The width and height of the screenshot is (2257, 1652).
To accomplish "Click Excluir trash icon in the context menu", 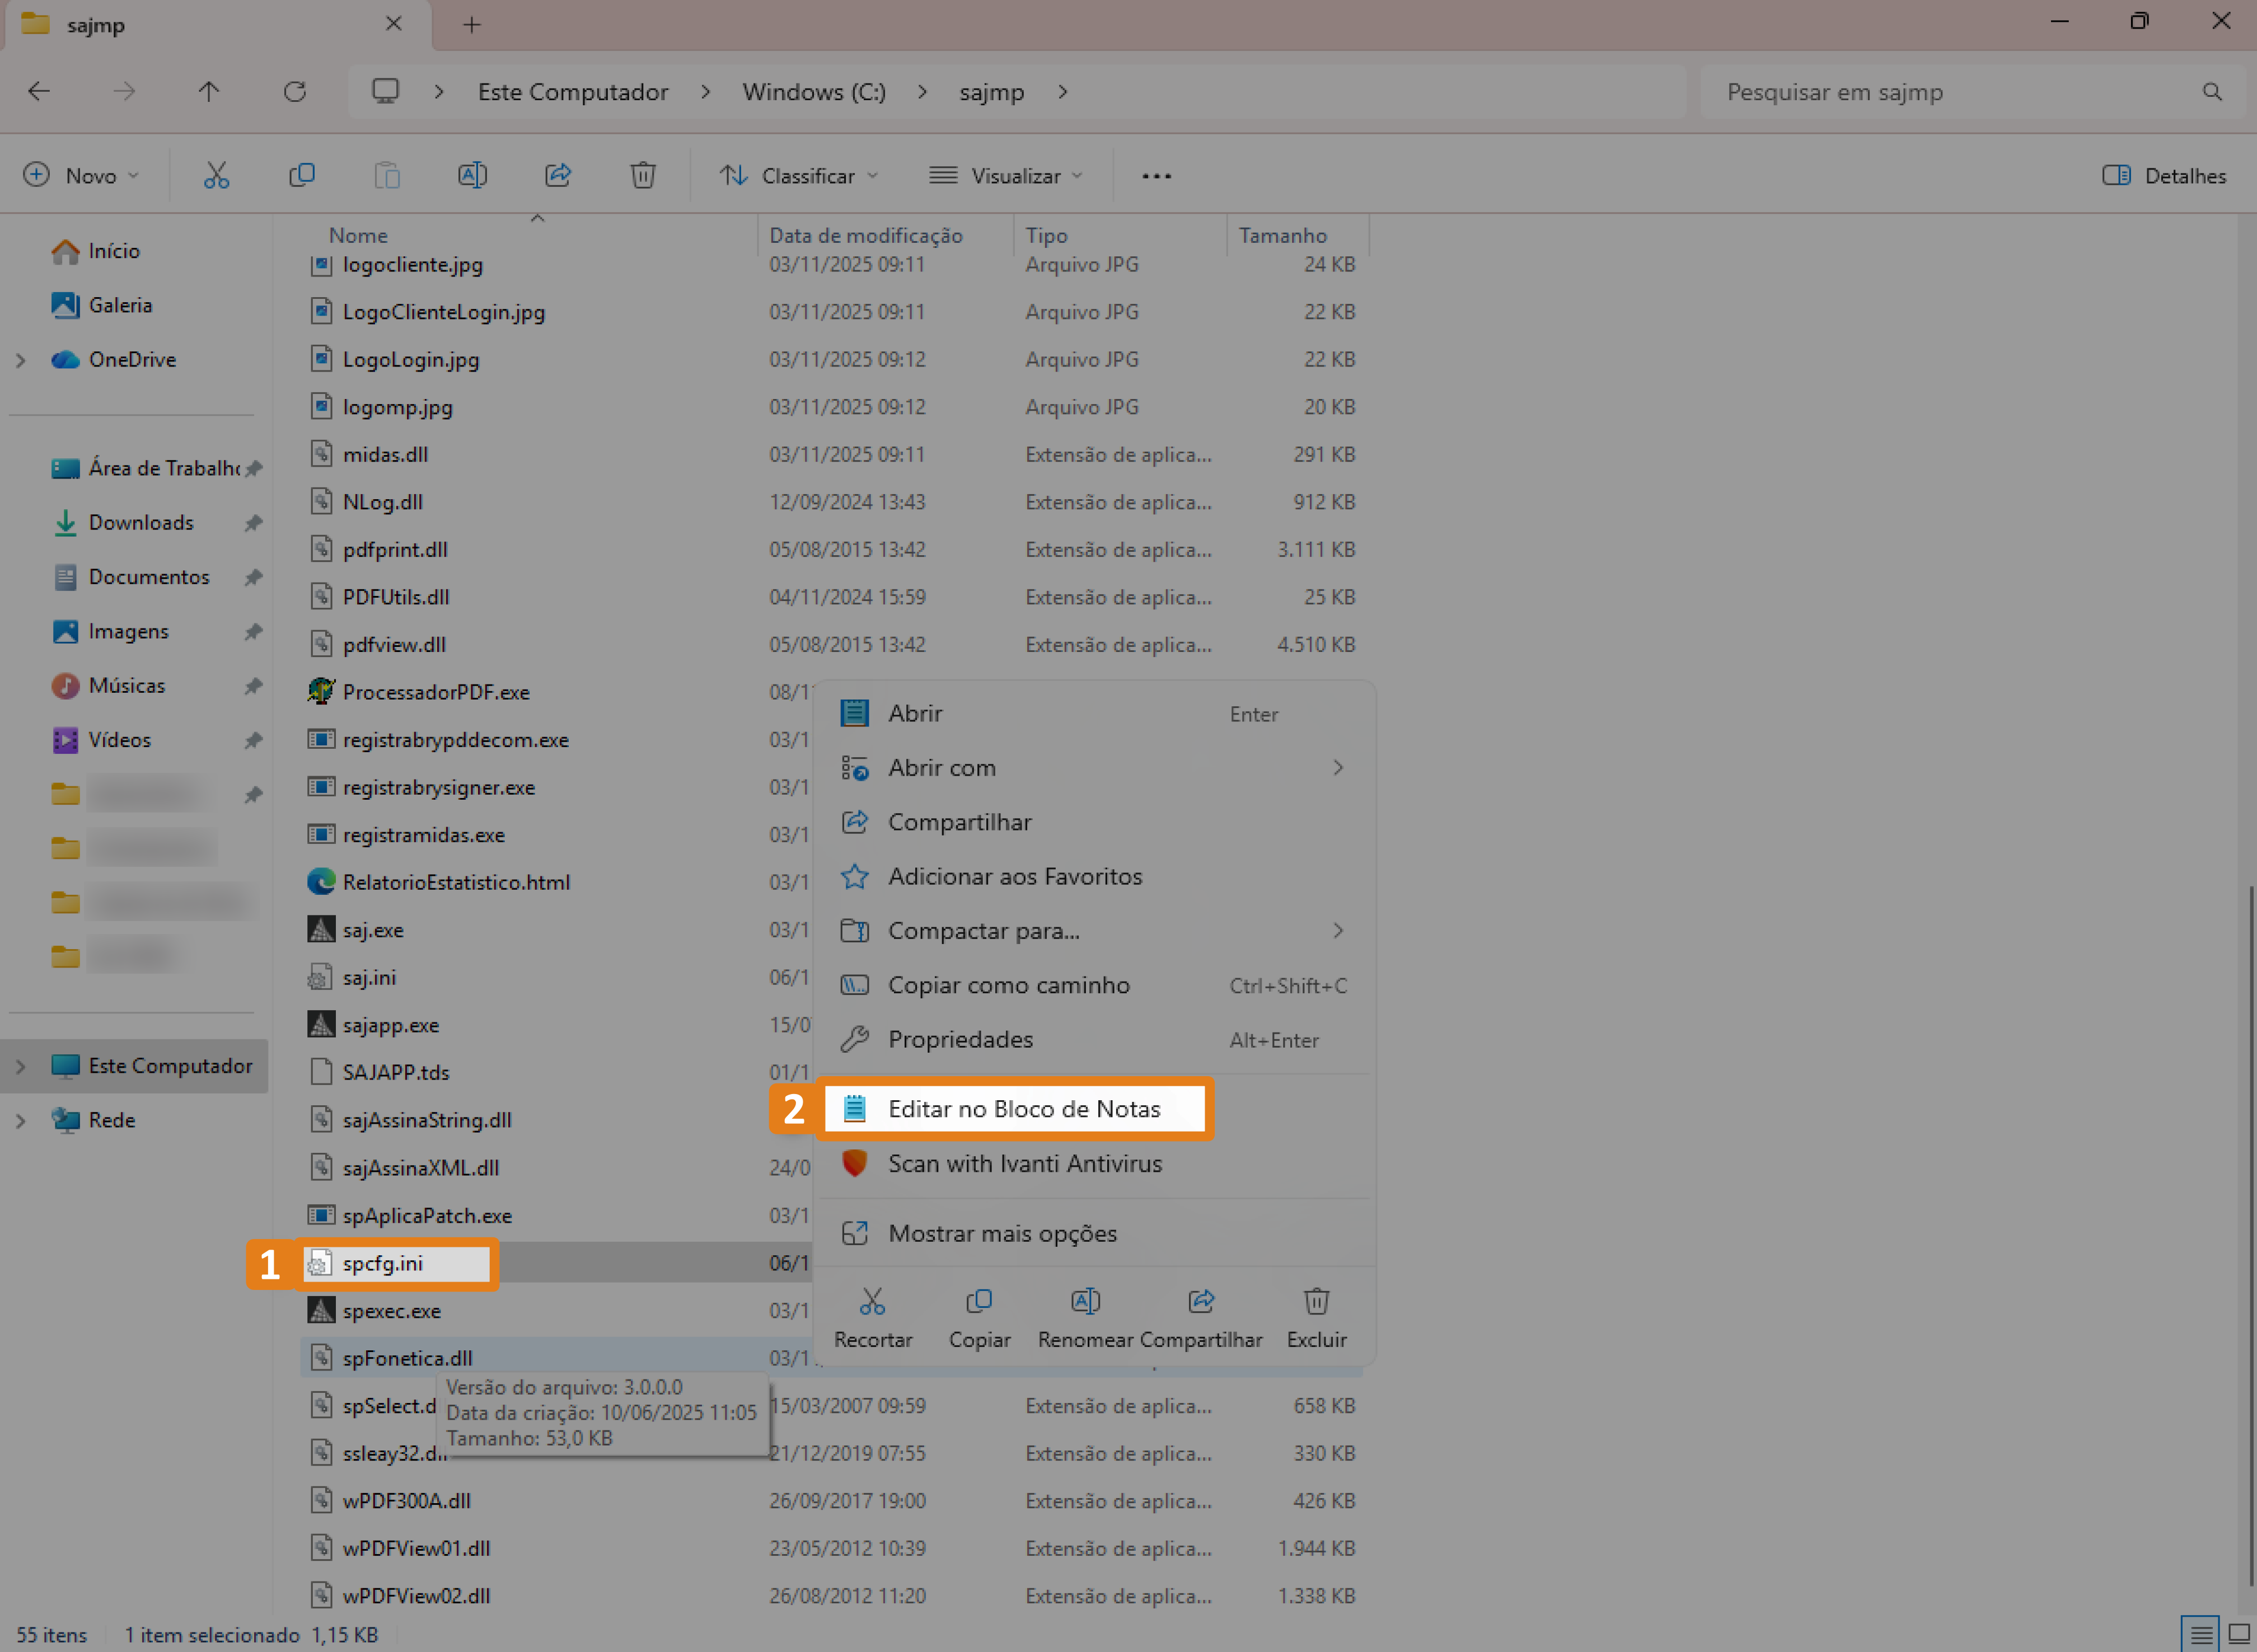I will coord(1316,1302).
